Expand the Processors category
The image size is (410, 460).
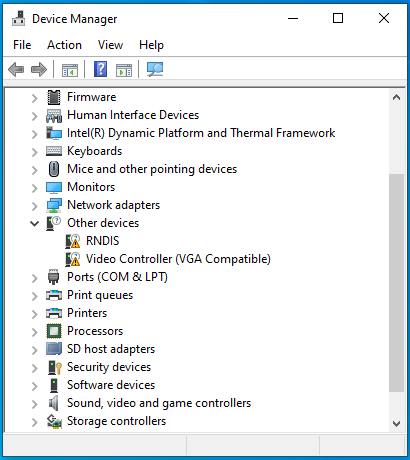point(35,331)
